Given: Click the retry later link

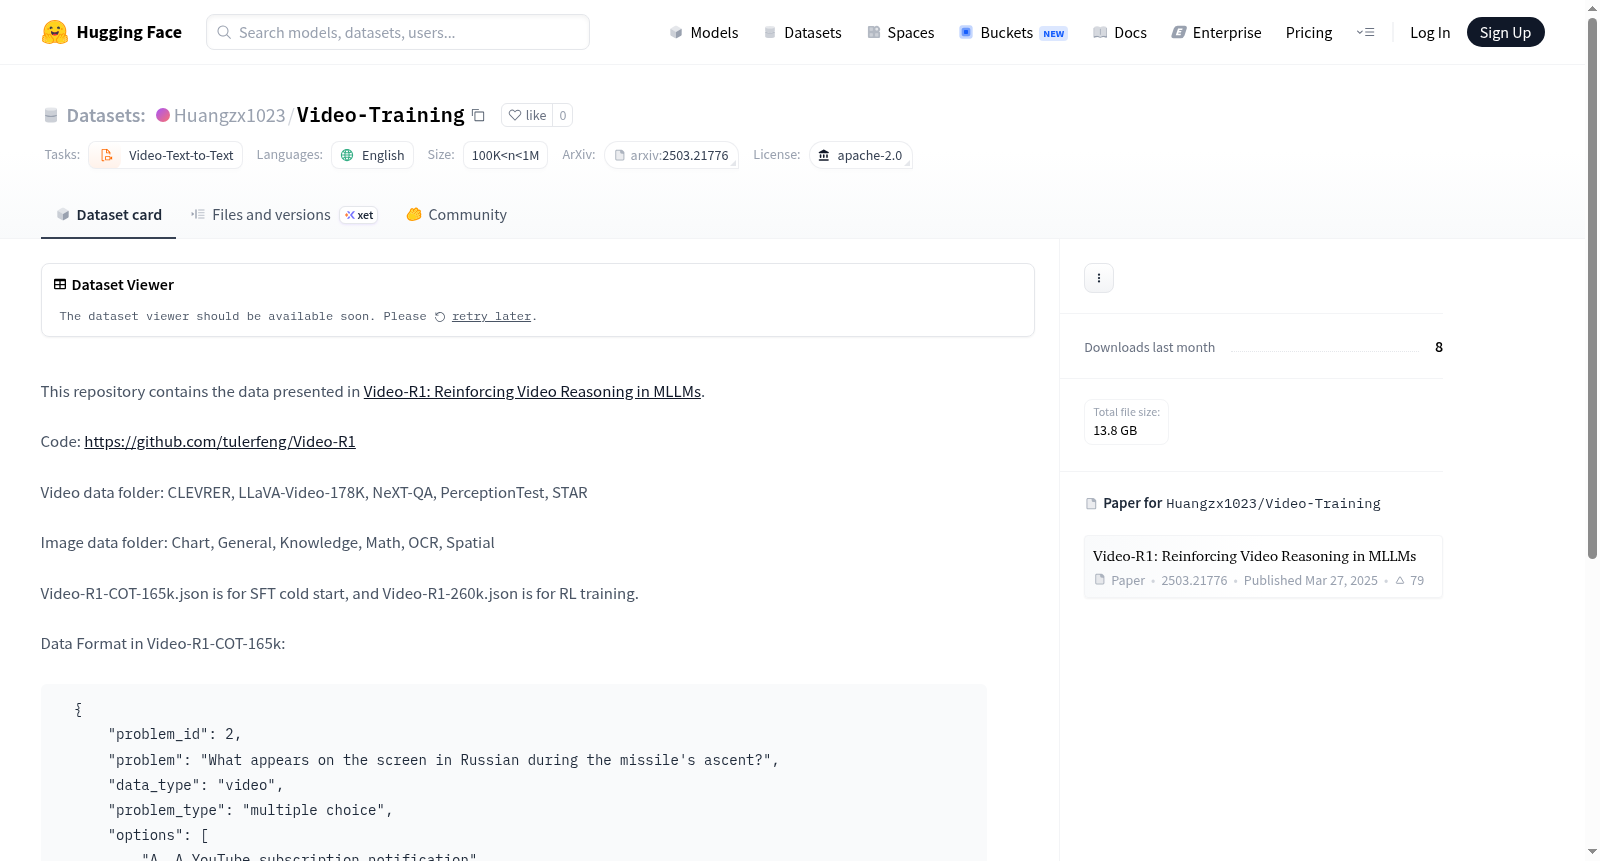Looking at the screenshot, I should [492, 317].
